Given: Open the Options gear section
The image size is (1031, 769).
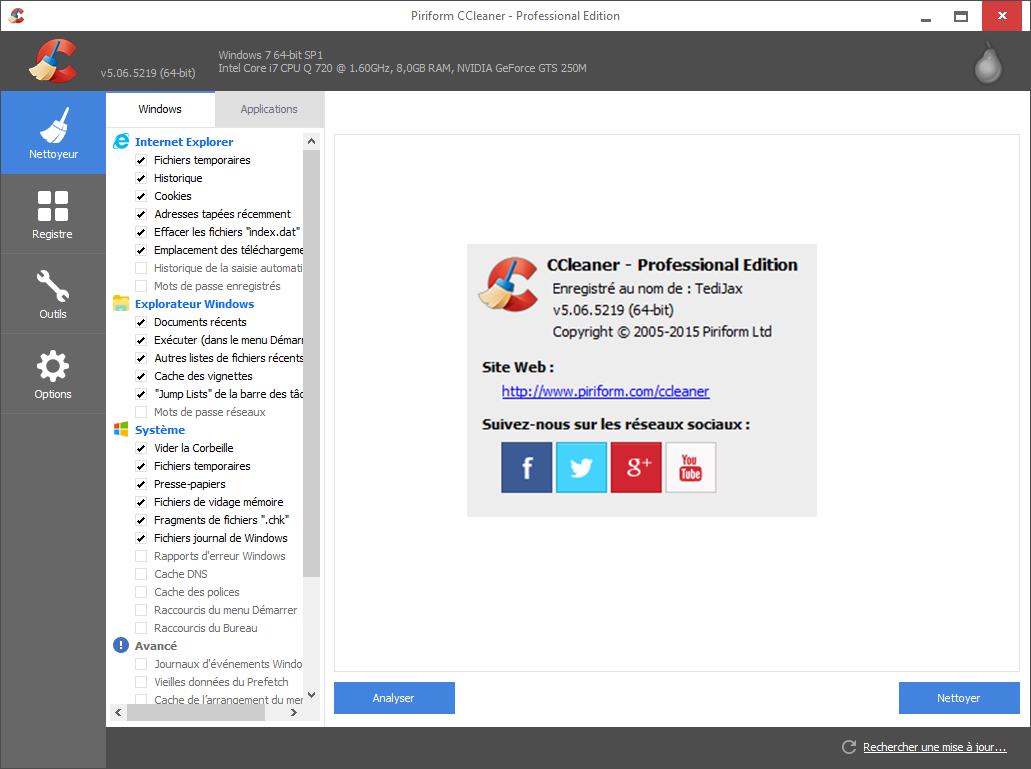Looking at the screenshot, I should (53, 374).
